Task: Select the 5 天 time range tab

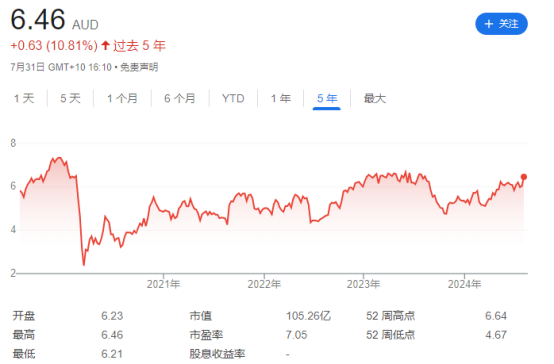Action: (x=70, y=98)
